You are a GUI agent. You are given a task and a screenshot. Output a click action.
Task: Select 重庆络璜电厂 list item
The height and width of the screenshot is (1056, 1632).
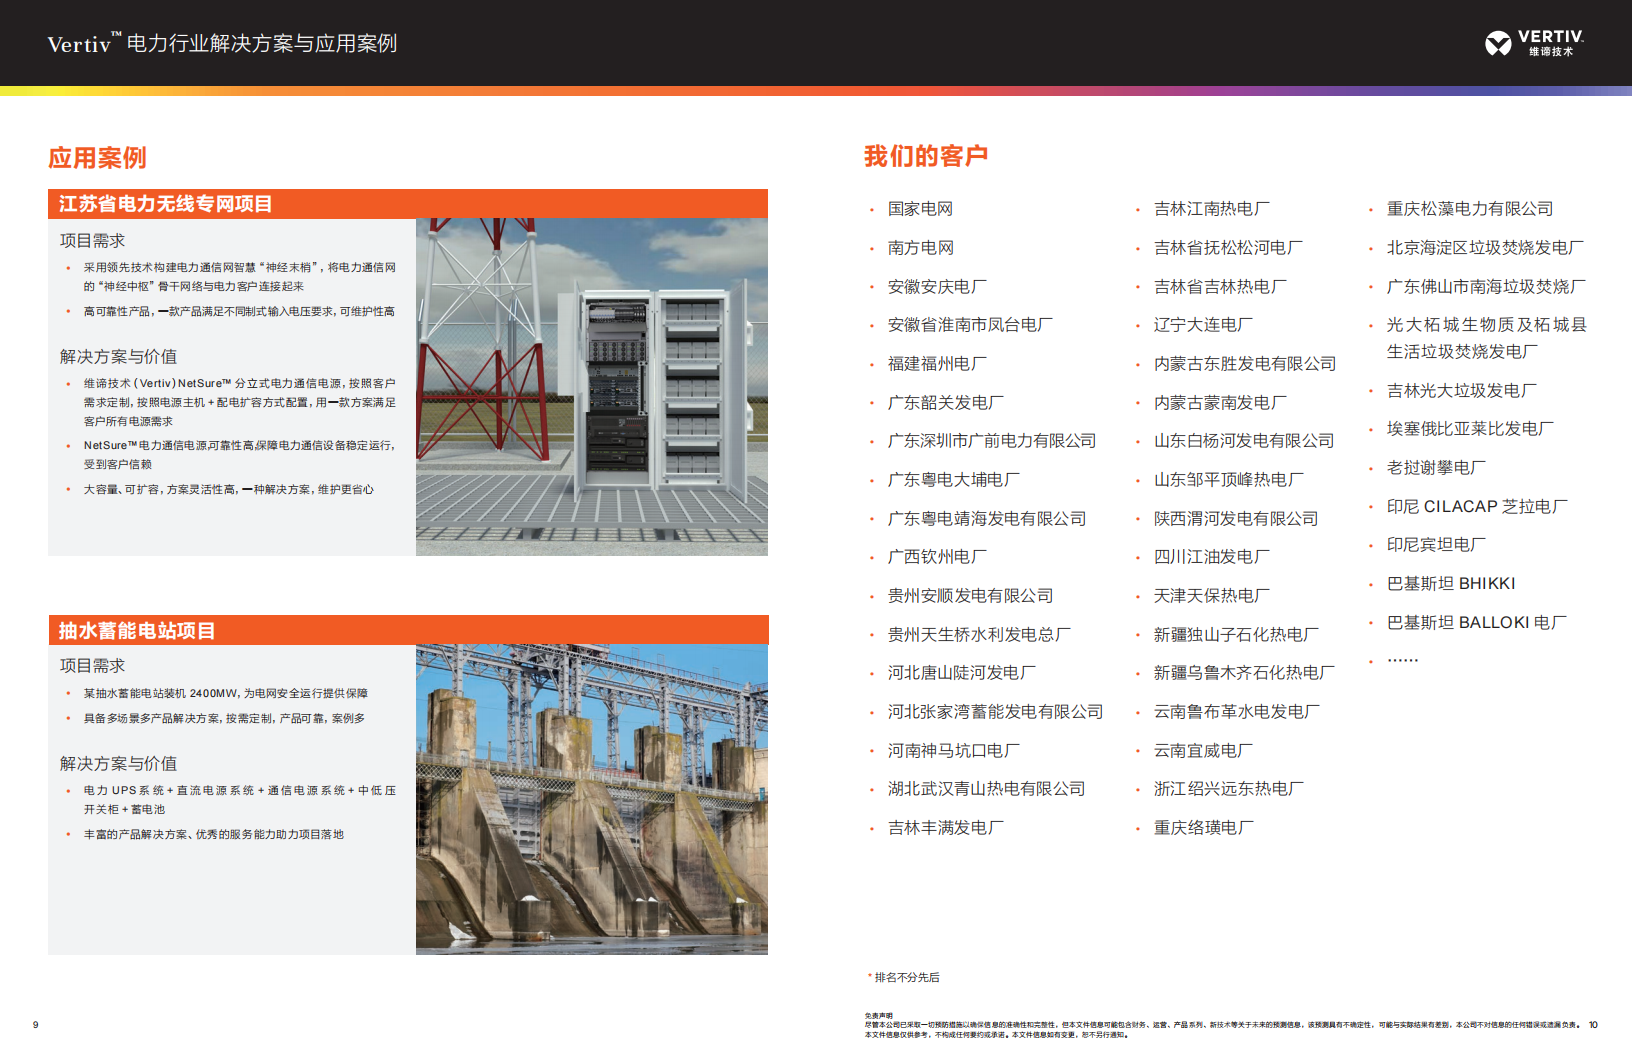[x=1203, y=828]
